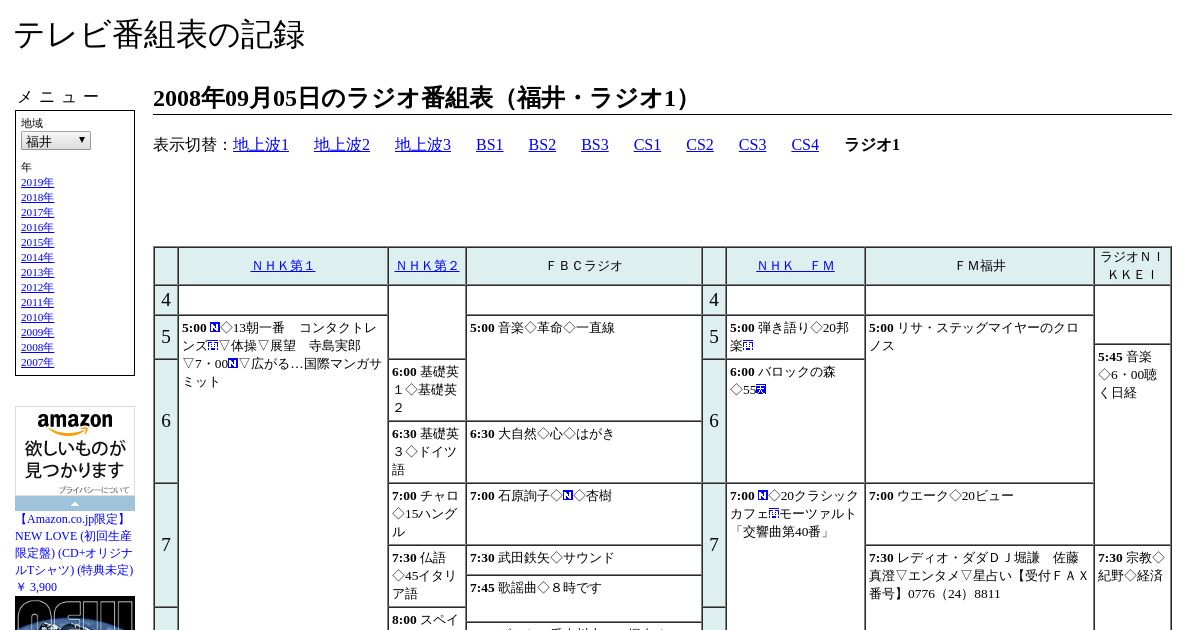Switch display to 地上波1
Image resolution: width=1200 pixels, height=630 pixels.
(261, 145)
